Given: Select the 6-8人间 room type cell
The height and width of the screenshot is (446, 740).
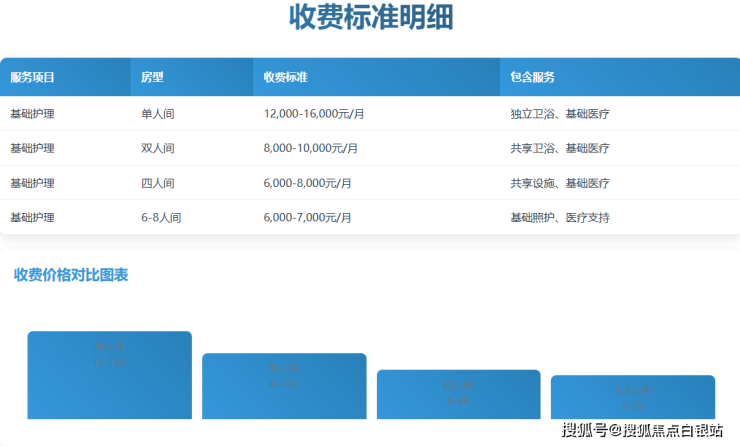Looking at the screenshot, I should 161,217.
